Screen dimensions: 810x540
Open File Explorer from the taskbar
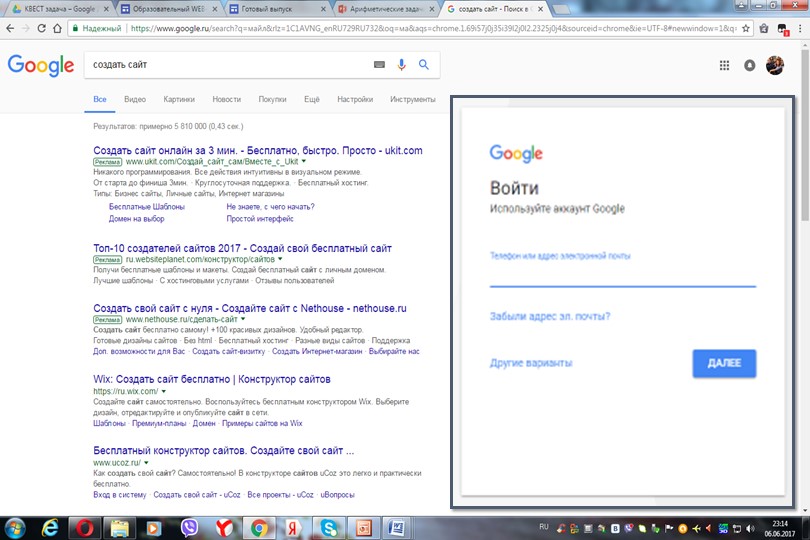[119, 528]
